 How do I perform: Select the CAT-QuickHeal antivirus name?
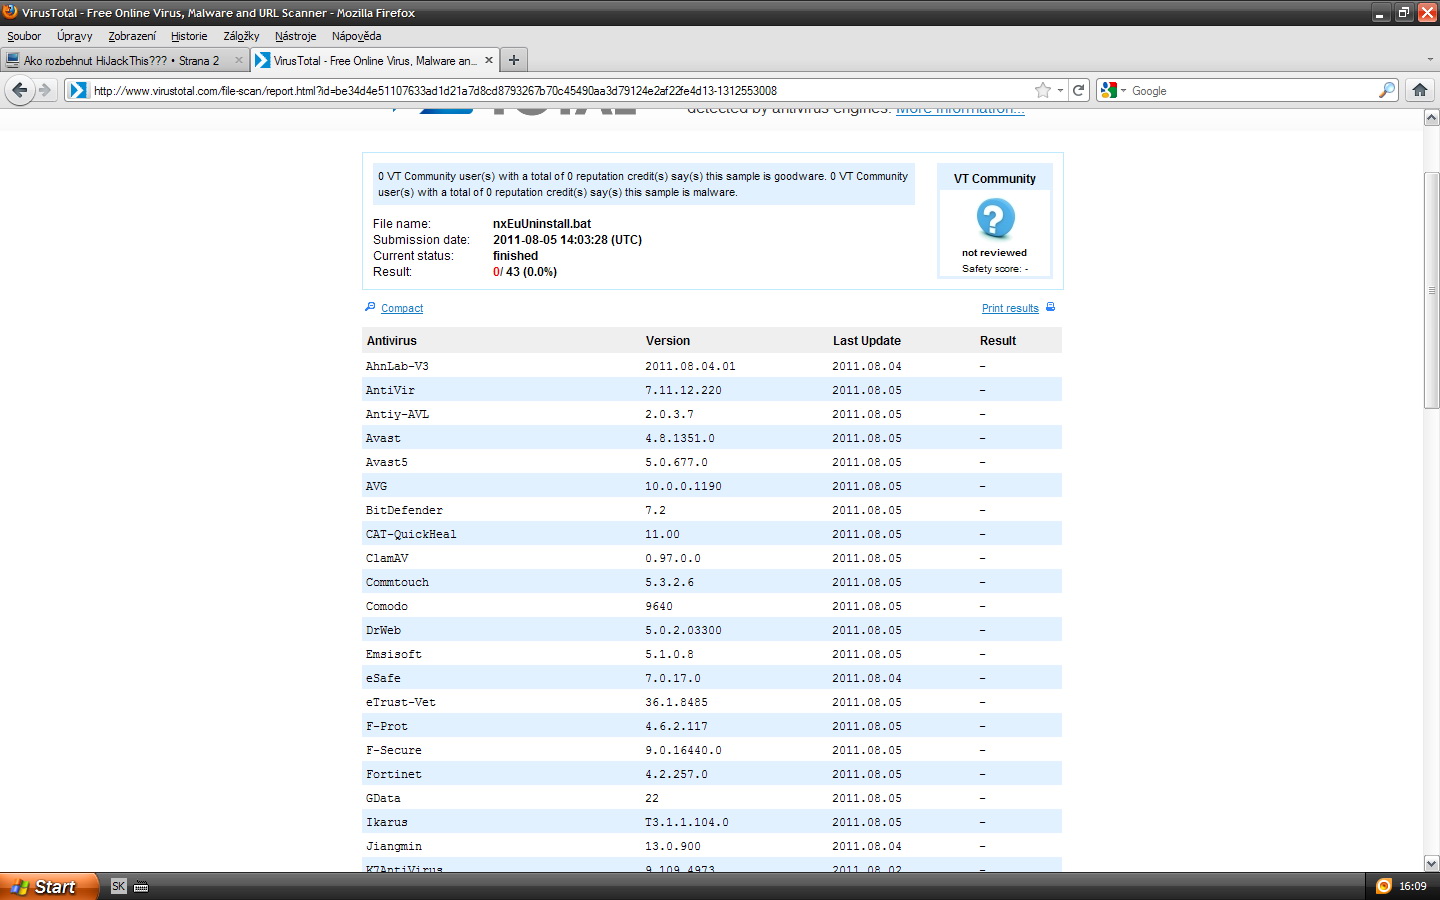pos(411,534)
